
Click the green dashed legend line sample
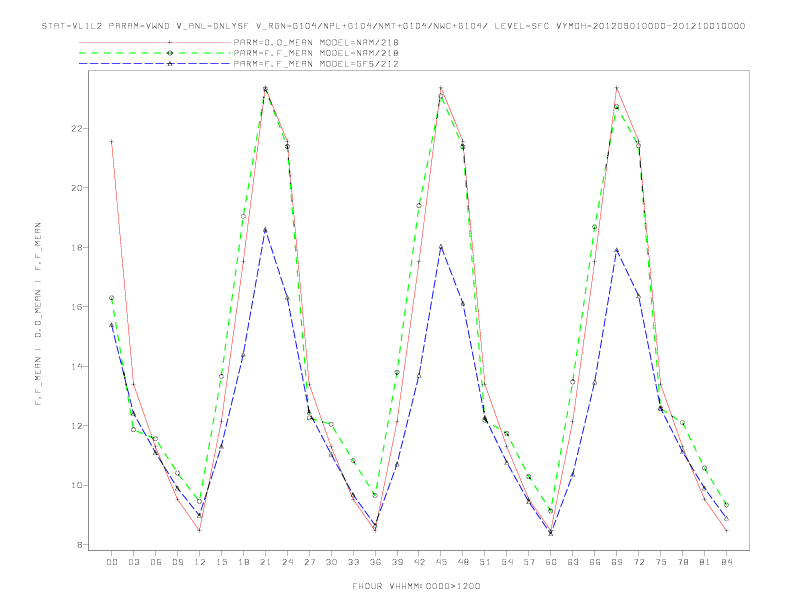coord(155,53)
